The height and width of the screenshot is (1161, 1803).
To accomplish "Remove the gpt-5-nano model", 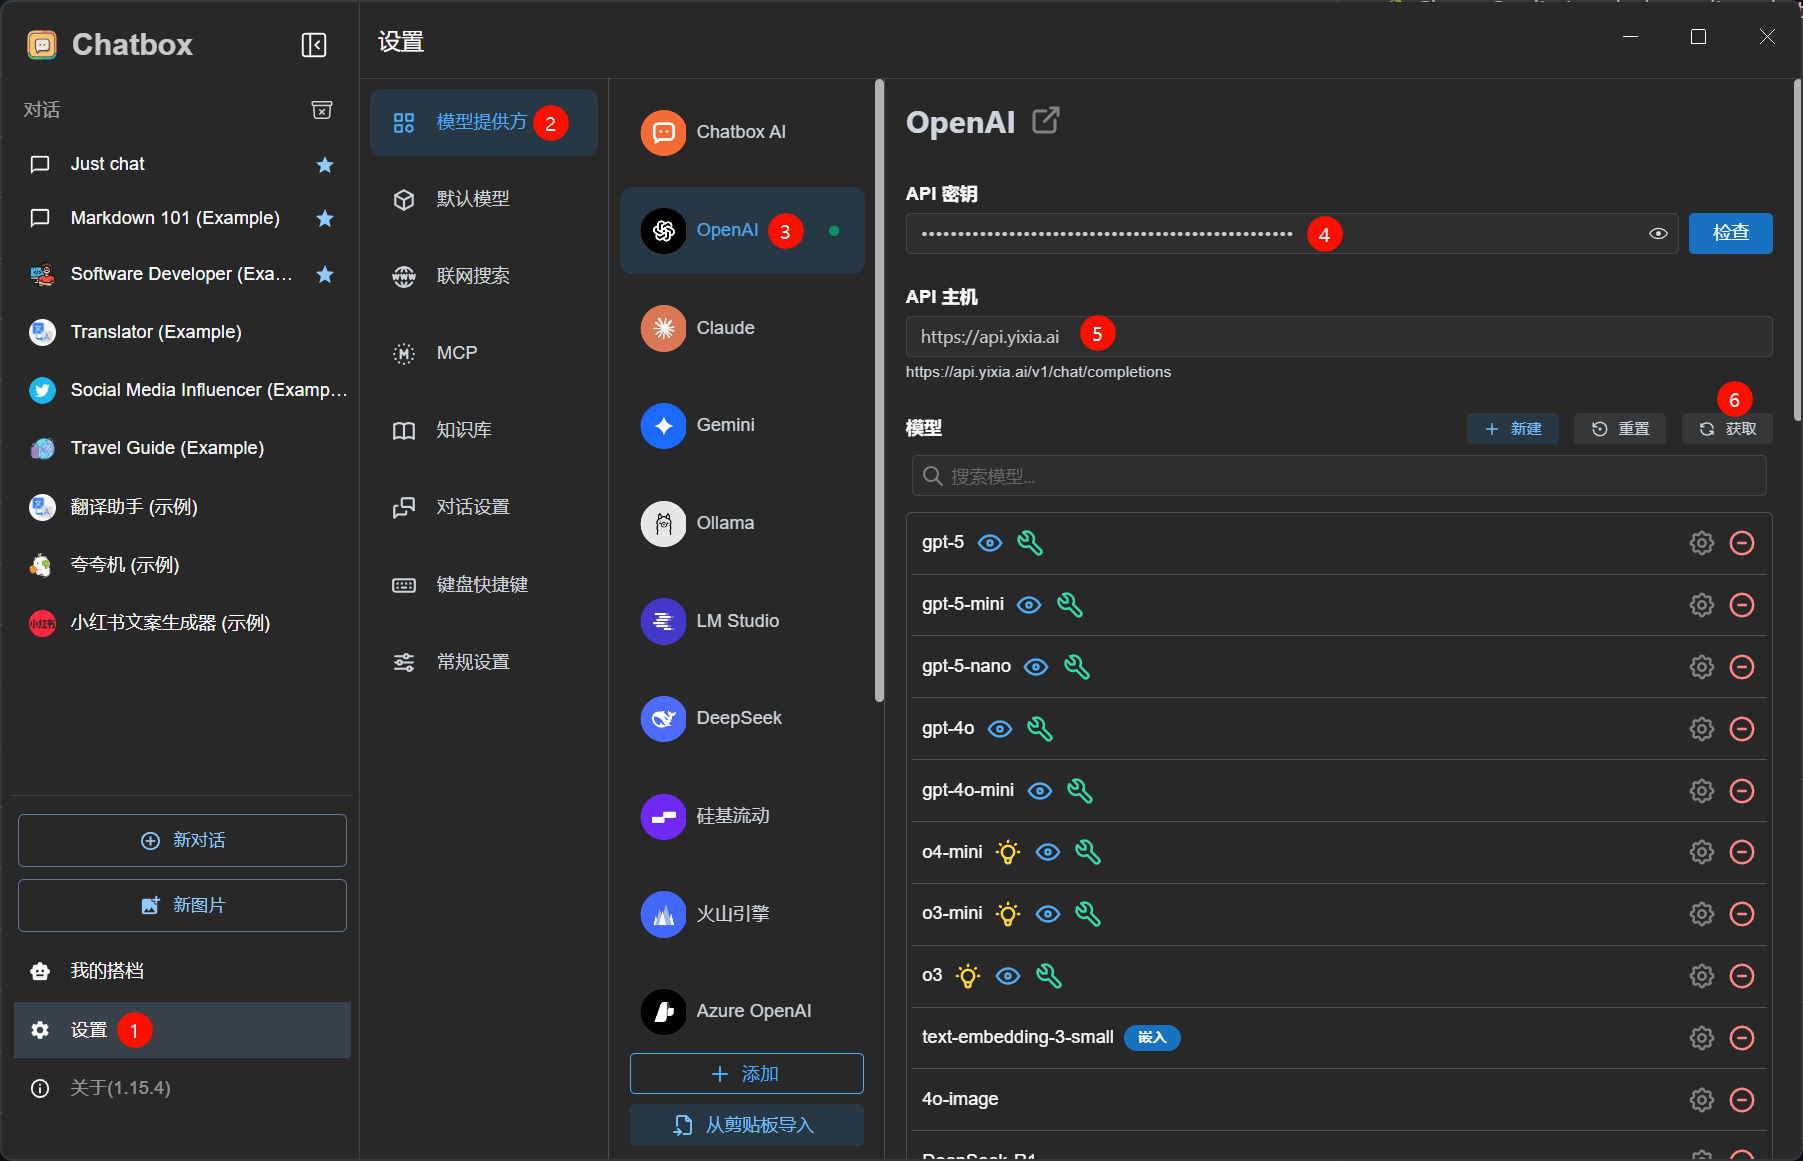I will coord(1742,667).
